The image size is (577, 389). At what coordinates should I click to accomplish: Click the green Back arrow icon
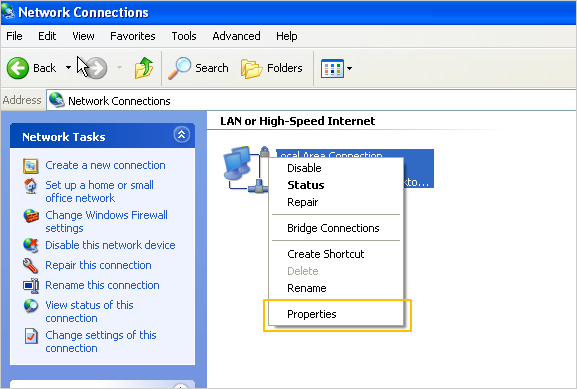18,68
